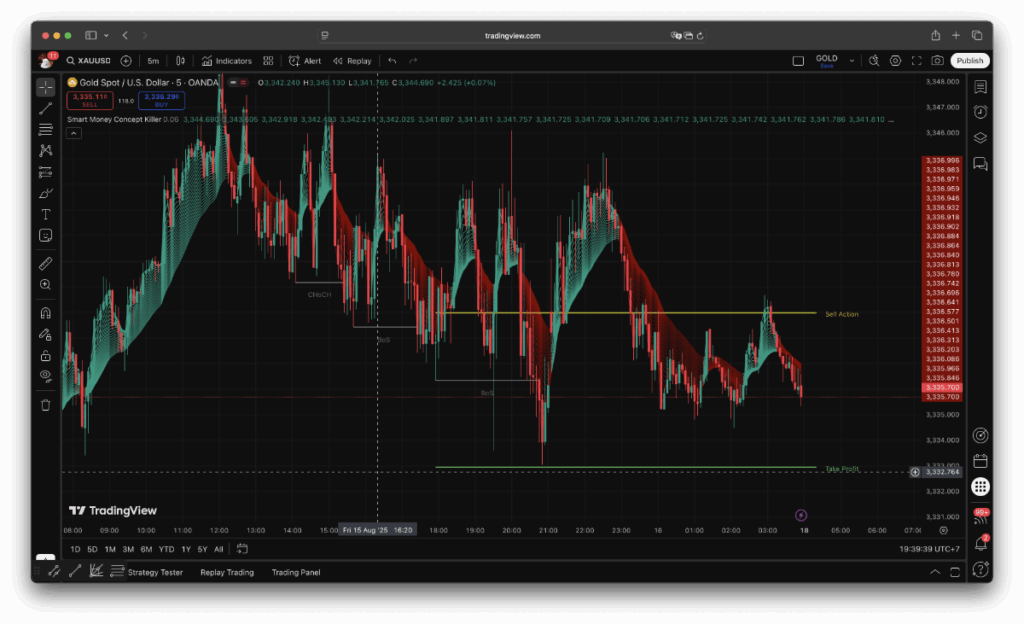Switch to the Trading Panel tab

point(295,572)
